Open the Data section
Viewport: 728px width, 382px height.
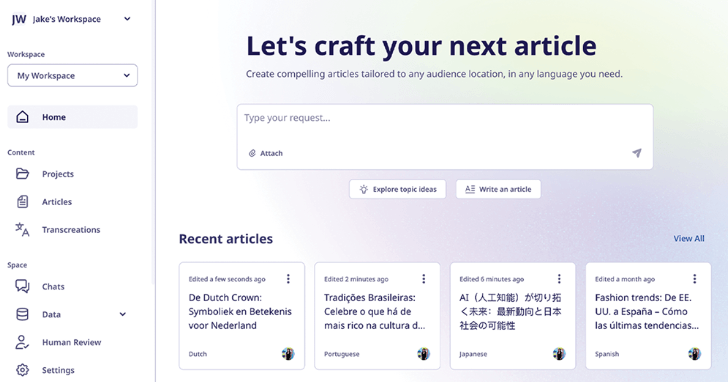(x=51, y=315)
